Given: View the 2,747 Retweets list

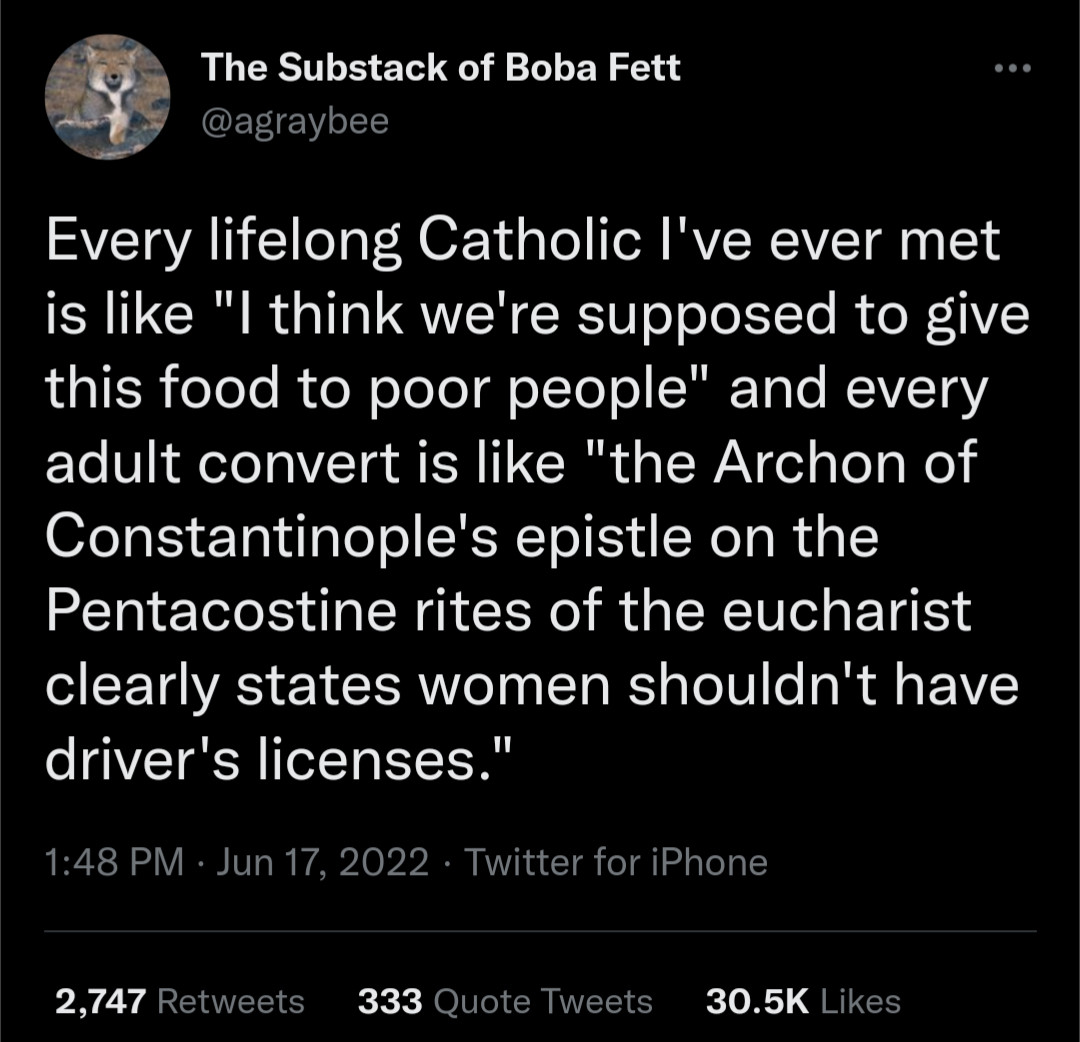Looking at the screenshot, I should (x=180, y=1001).
